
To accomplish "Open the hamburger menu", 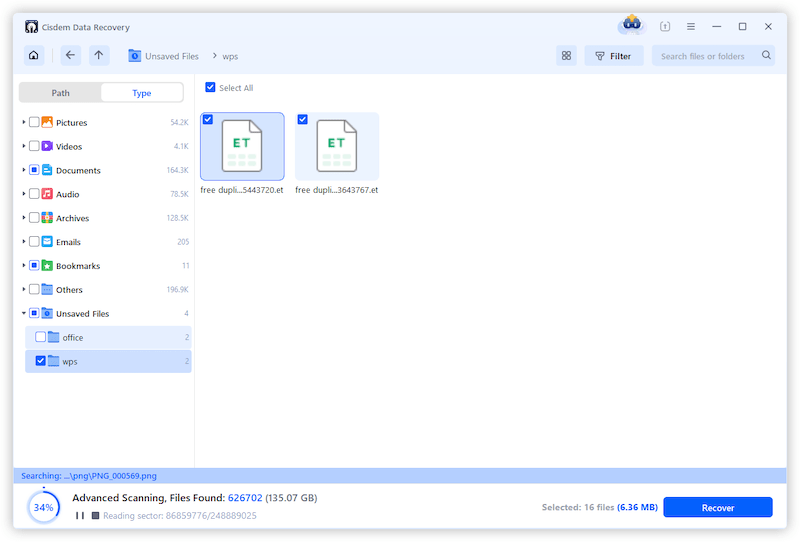I will [x=691, y=27].
